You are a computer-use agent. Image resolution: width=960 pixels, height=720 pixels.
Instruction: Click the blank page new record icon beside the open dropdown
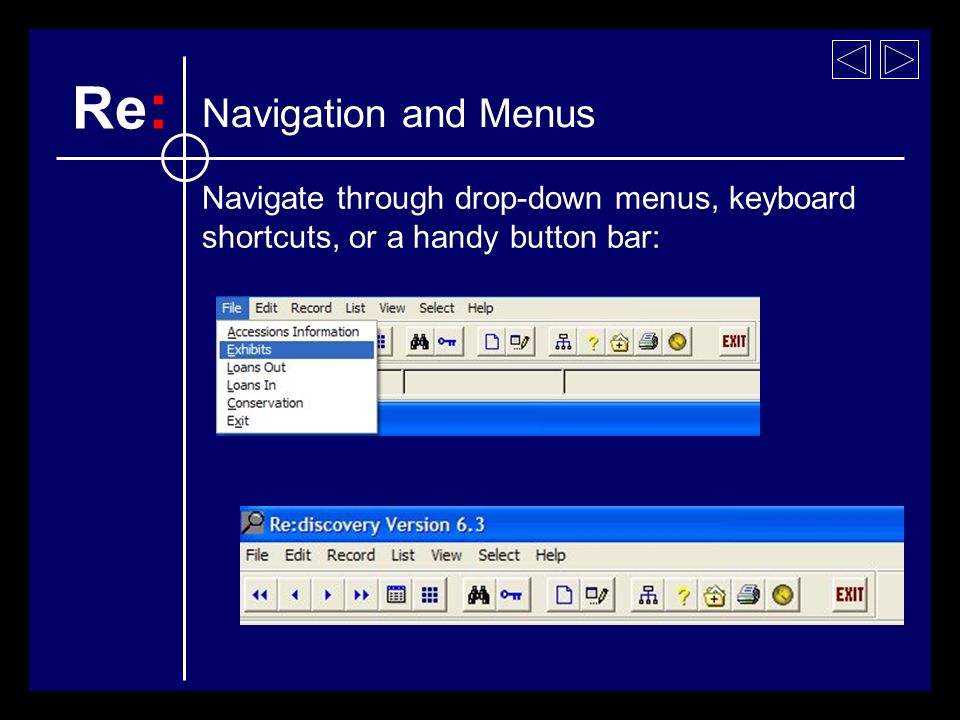click(491, 342)
